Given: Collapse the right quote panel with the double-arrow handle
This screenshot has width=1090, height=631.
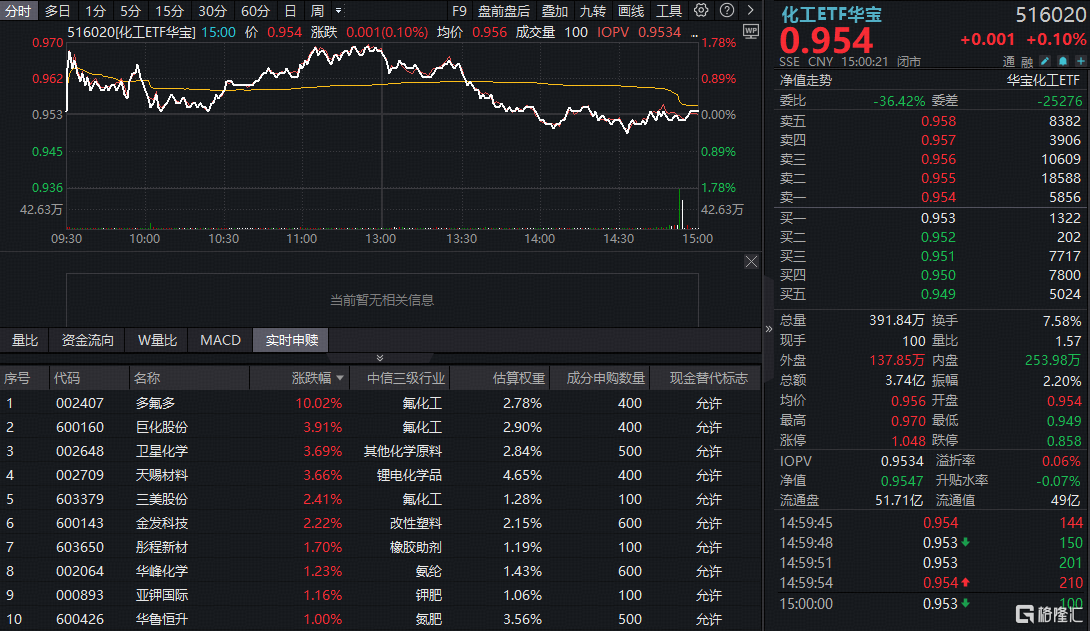Looking at the screenshot, I should pos(769,329).
